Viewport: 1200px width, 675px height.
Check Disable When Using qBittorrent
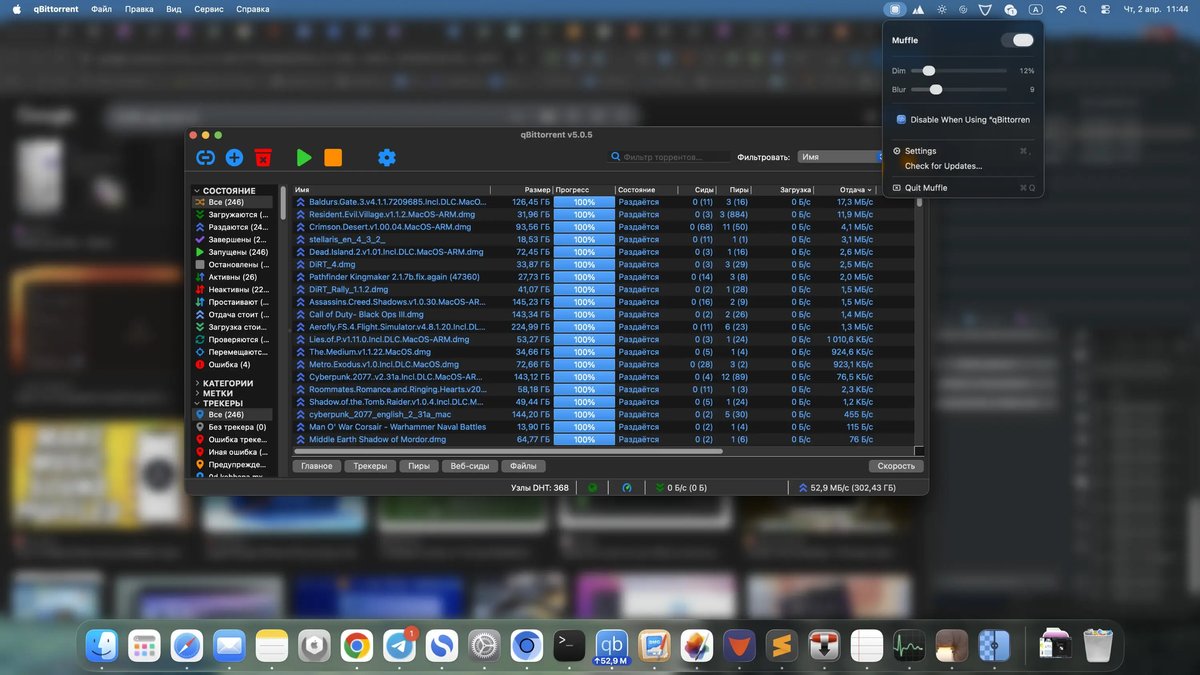point(903,119)
